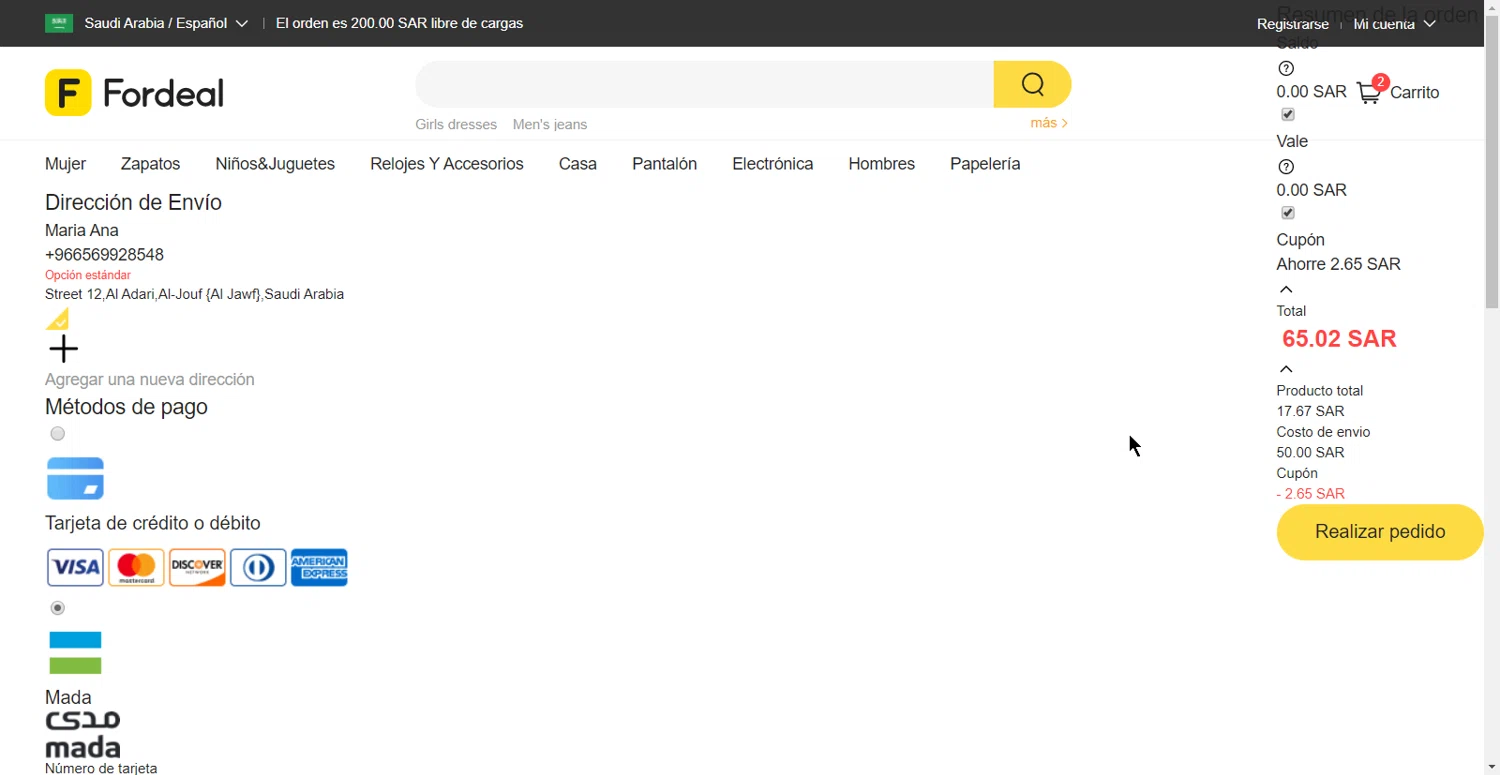1500x775 pixels.
Task: Click Agregar una nueva dirección
Action: click(x=150, y=380)
